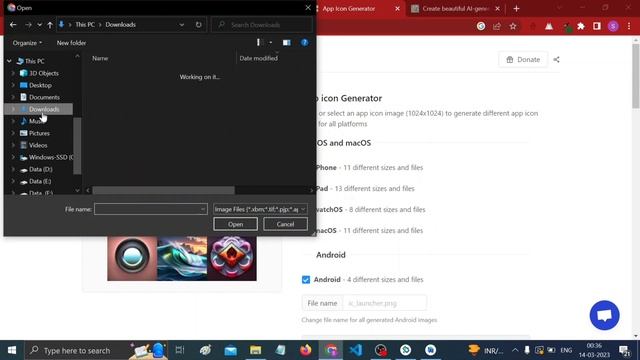Screen dimensions: 640x360
Task: Open Task View on the taskbar
Action: point(180,350)
